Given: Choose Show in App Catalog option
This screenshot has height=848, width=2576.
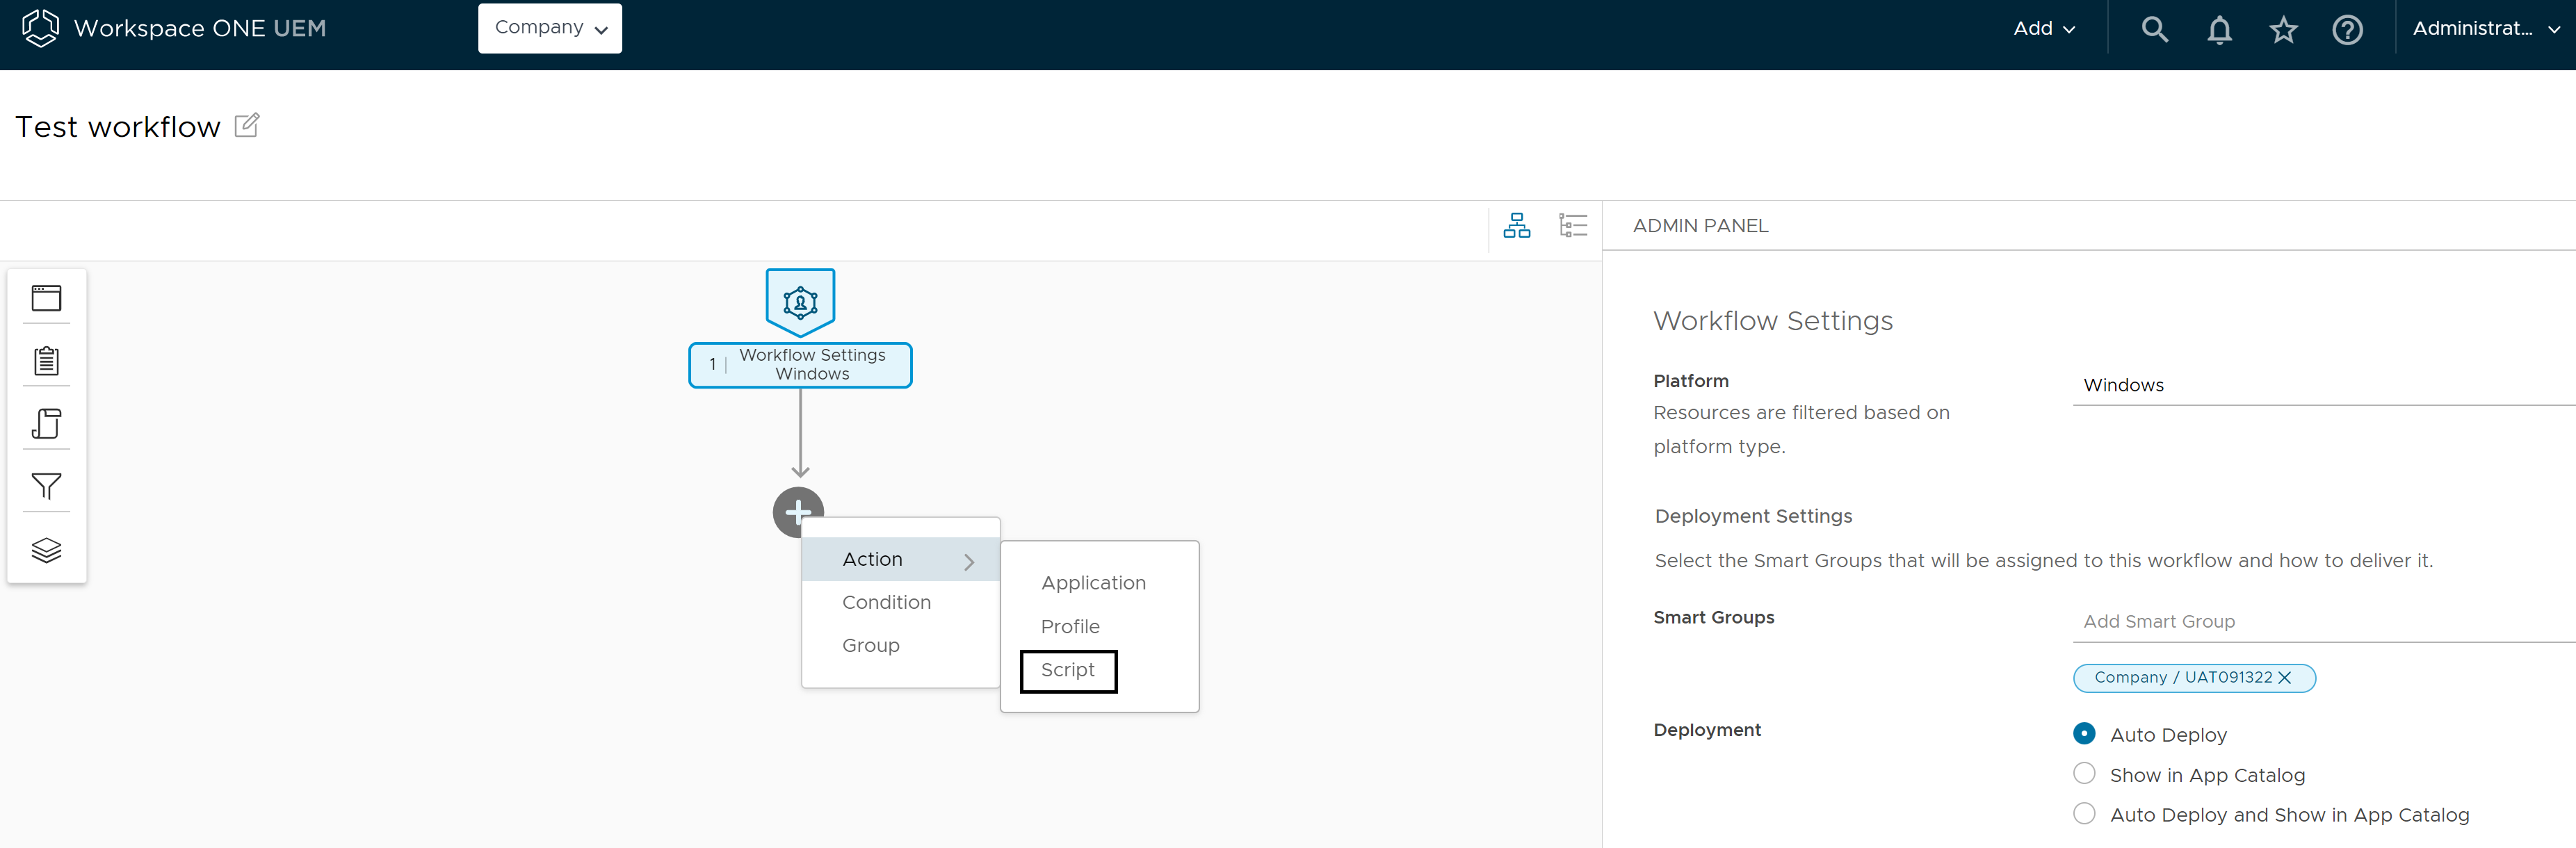Looking at the screenshot, I should 2084,773.
